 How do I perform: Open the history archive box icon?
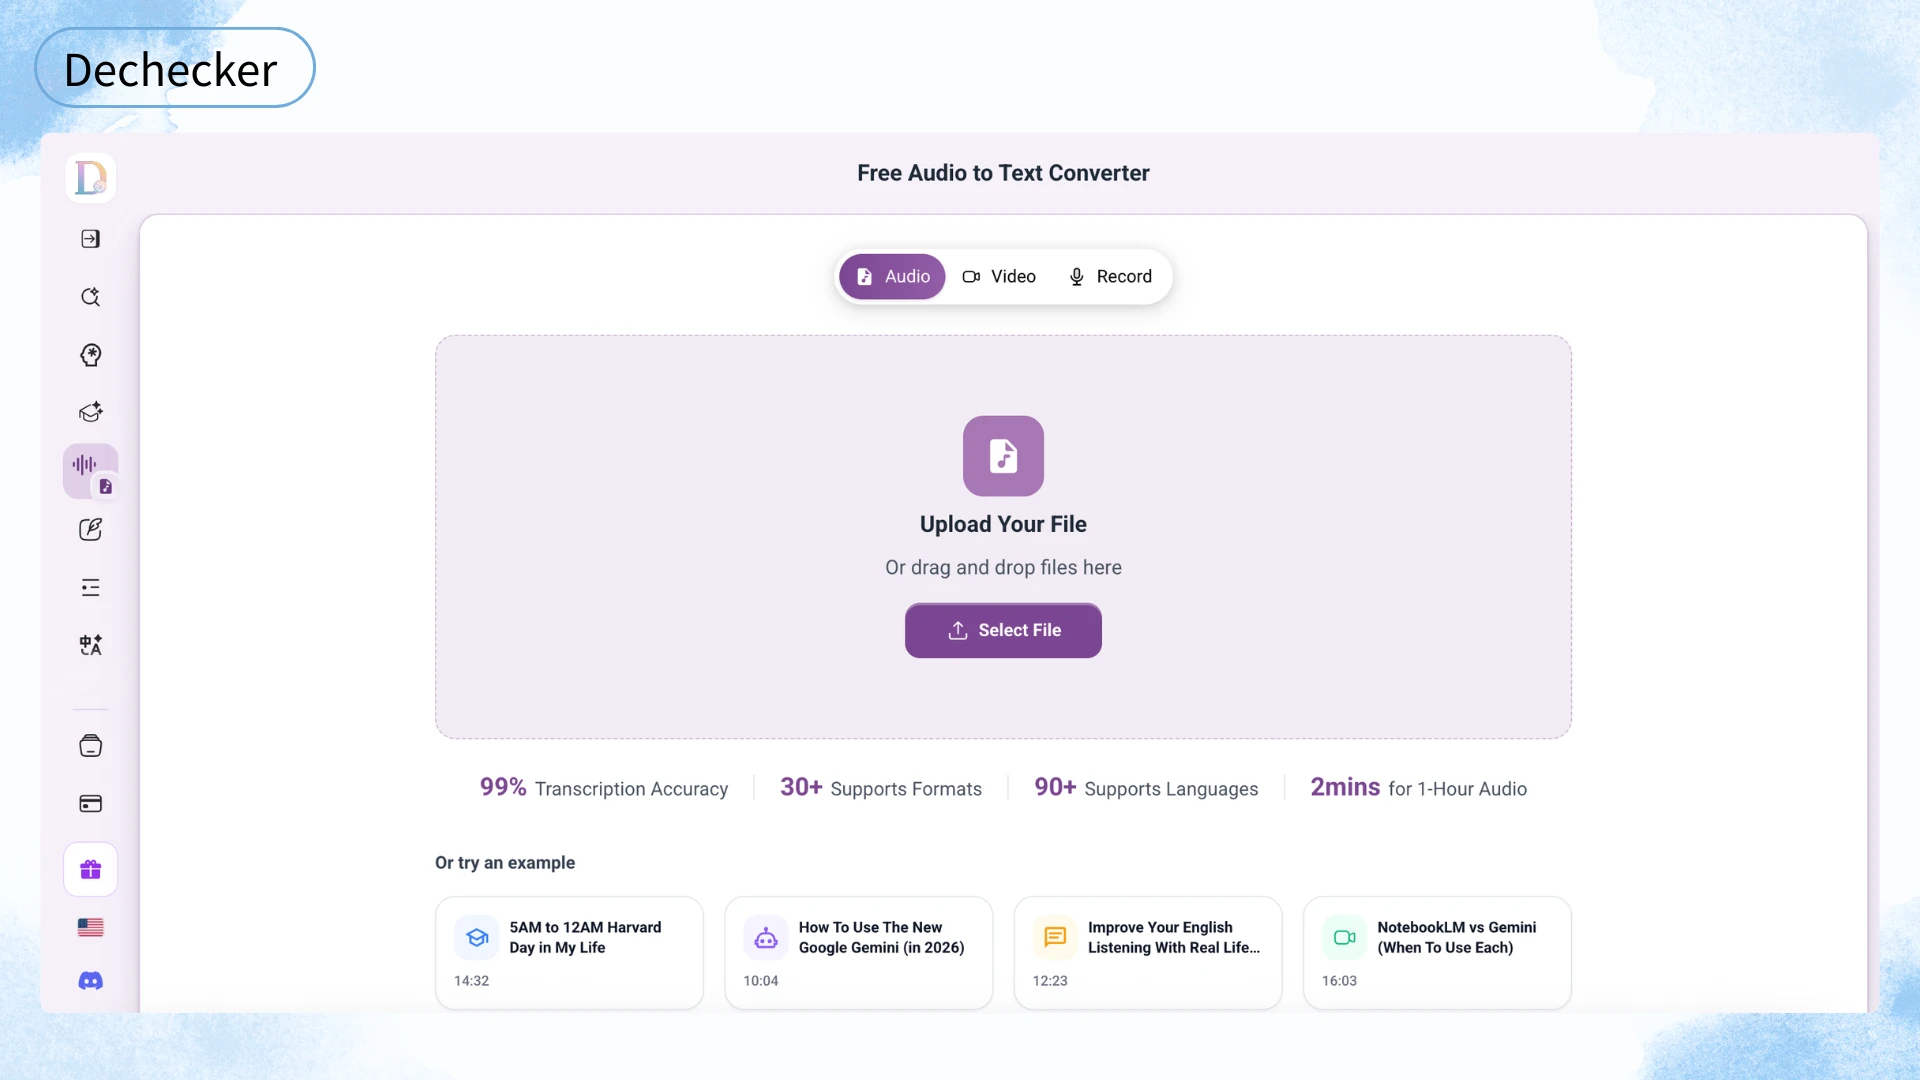coord(91,746)
